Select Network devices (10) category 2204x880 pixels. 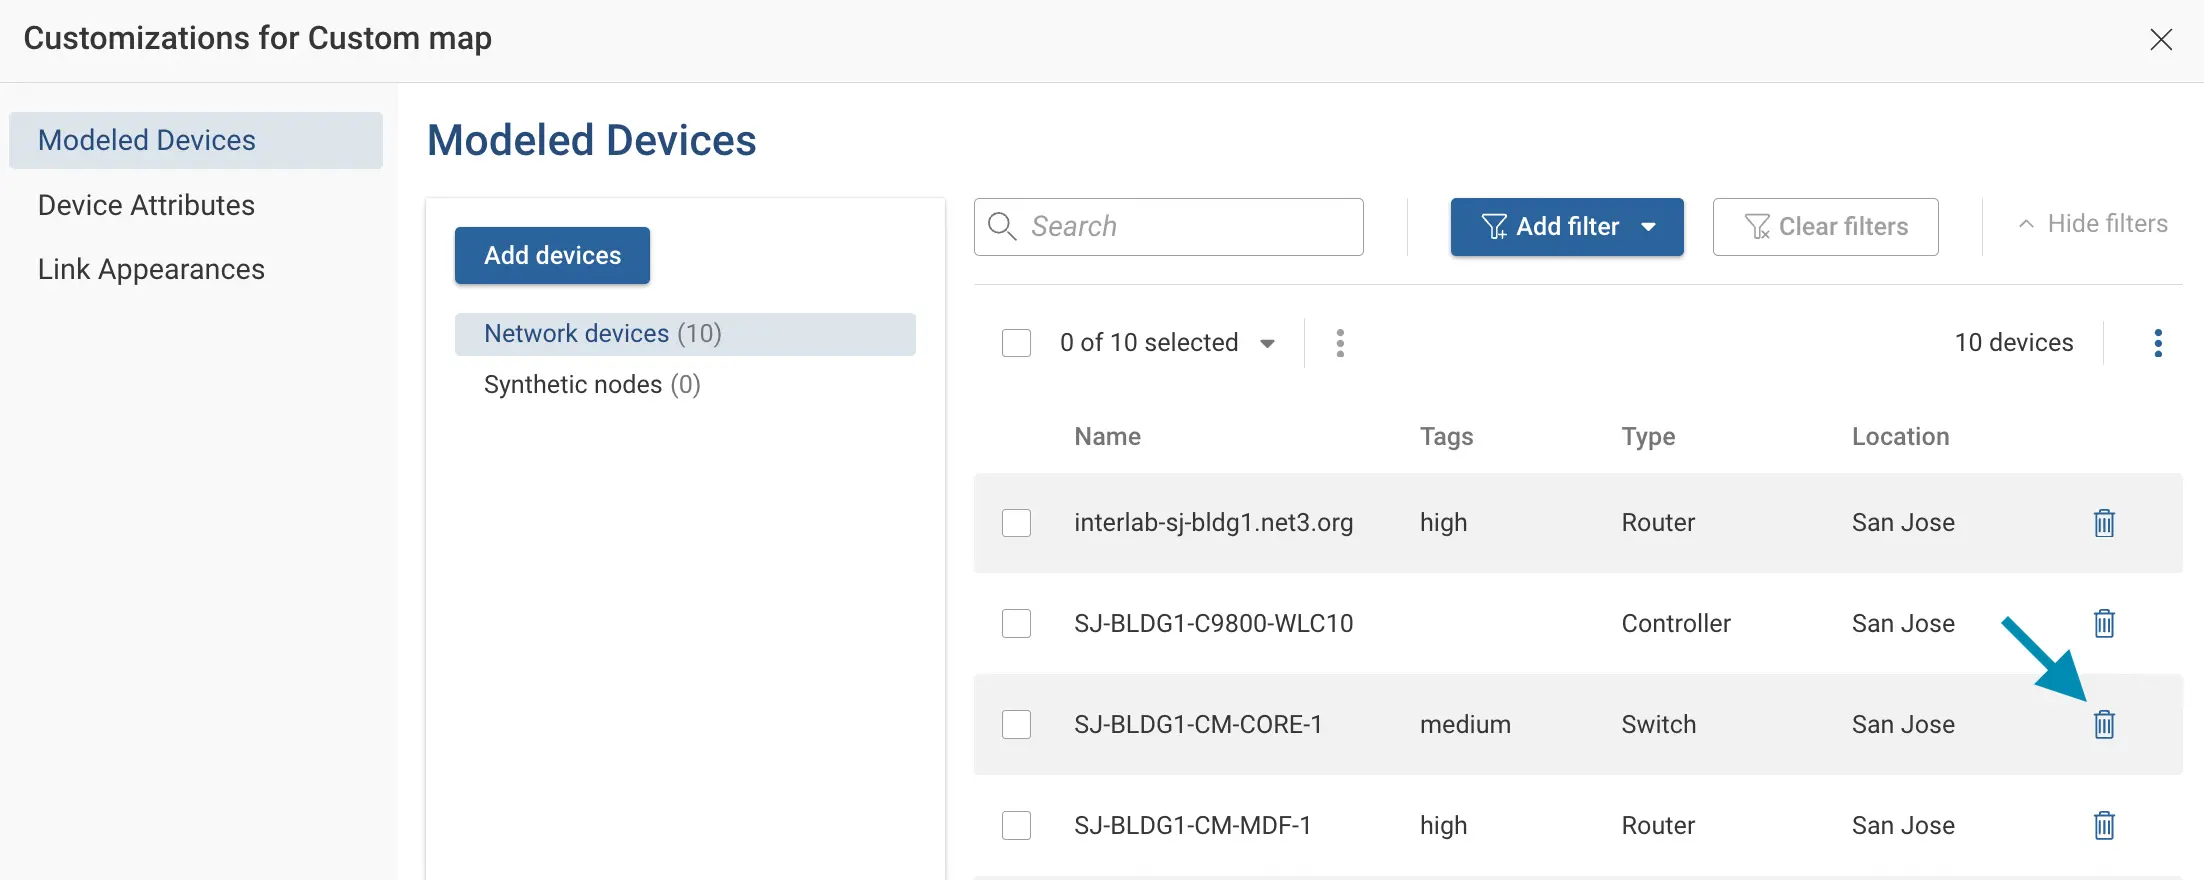point(685,334)
